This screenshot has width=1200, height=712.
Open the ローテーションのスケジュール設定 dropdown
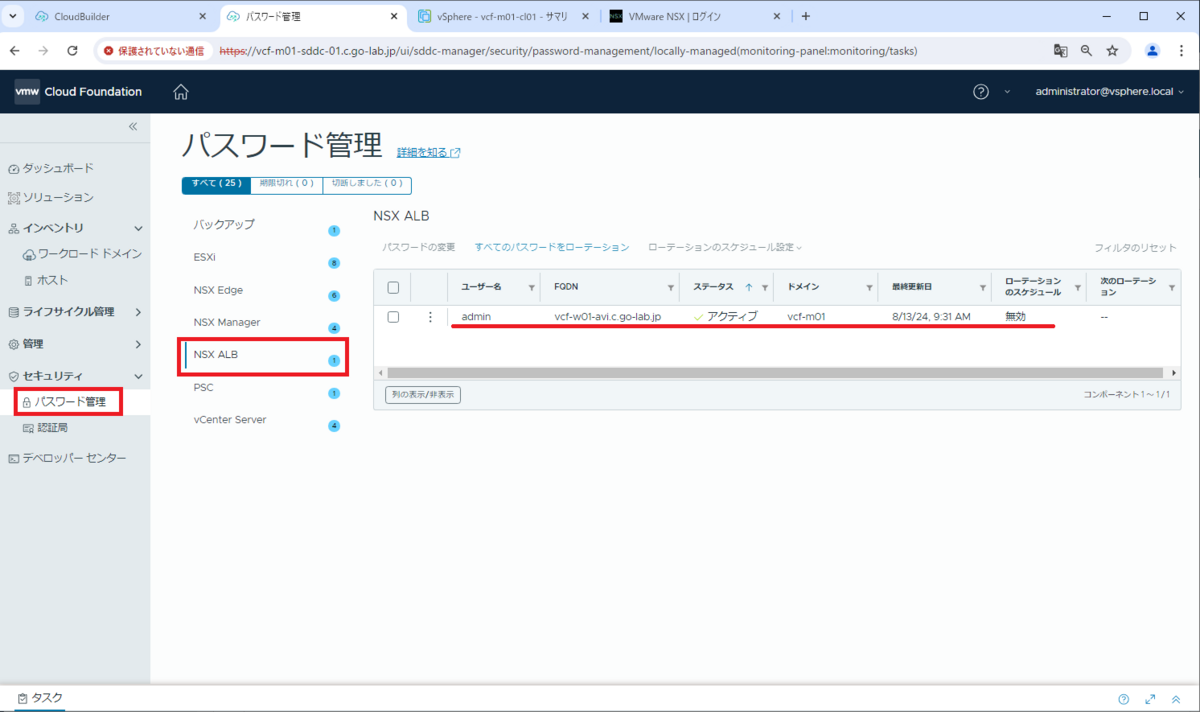(x=725, y=247)
